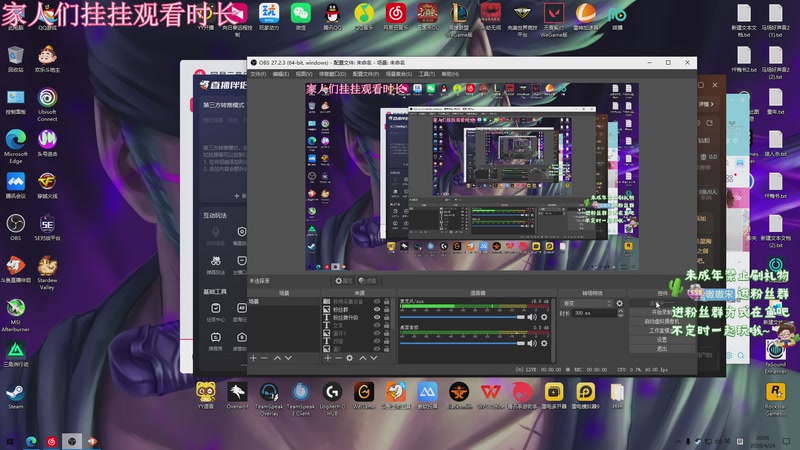
Task: Adjust the 桌面音频 volume slider
Action: (x=462, y=343)
